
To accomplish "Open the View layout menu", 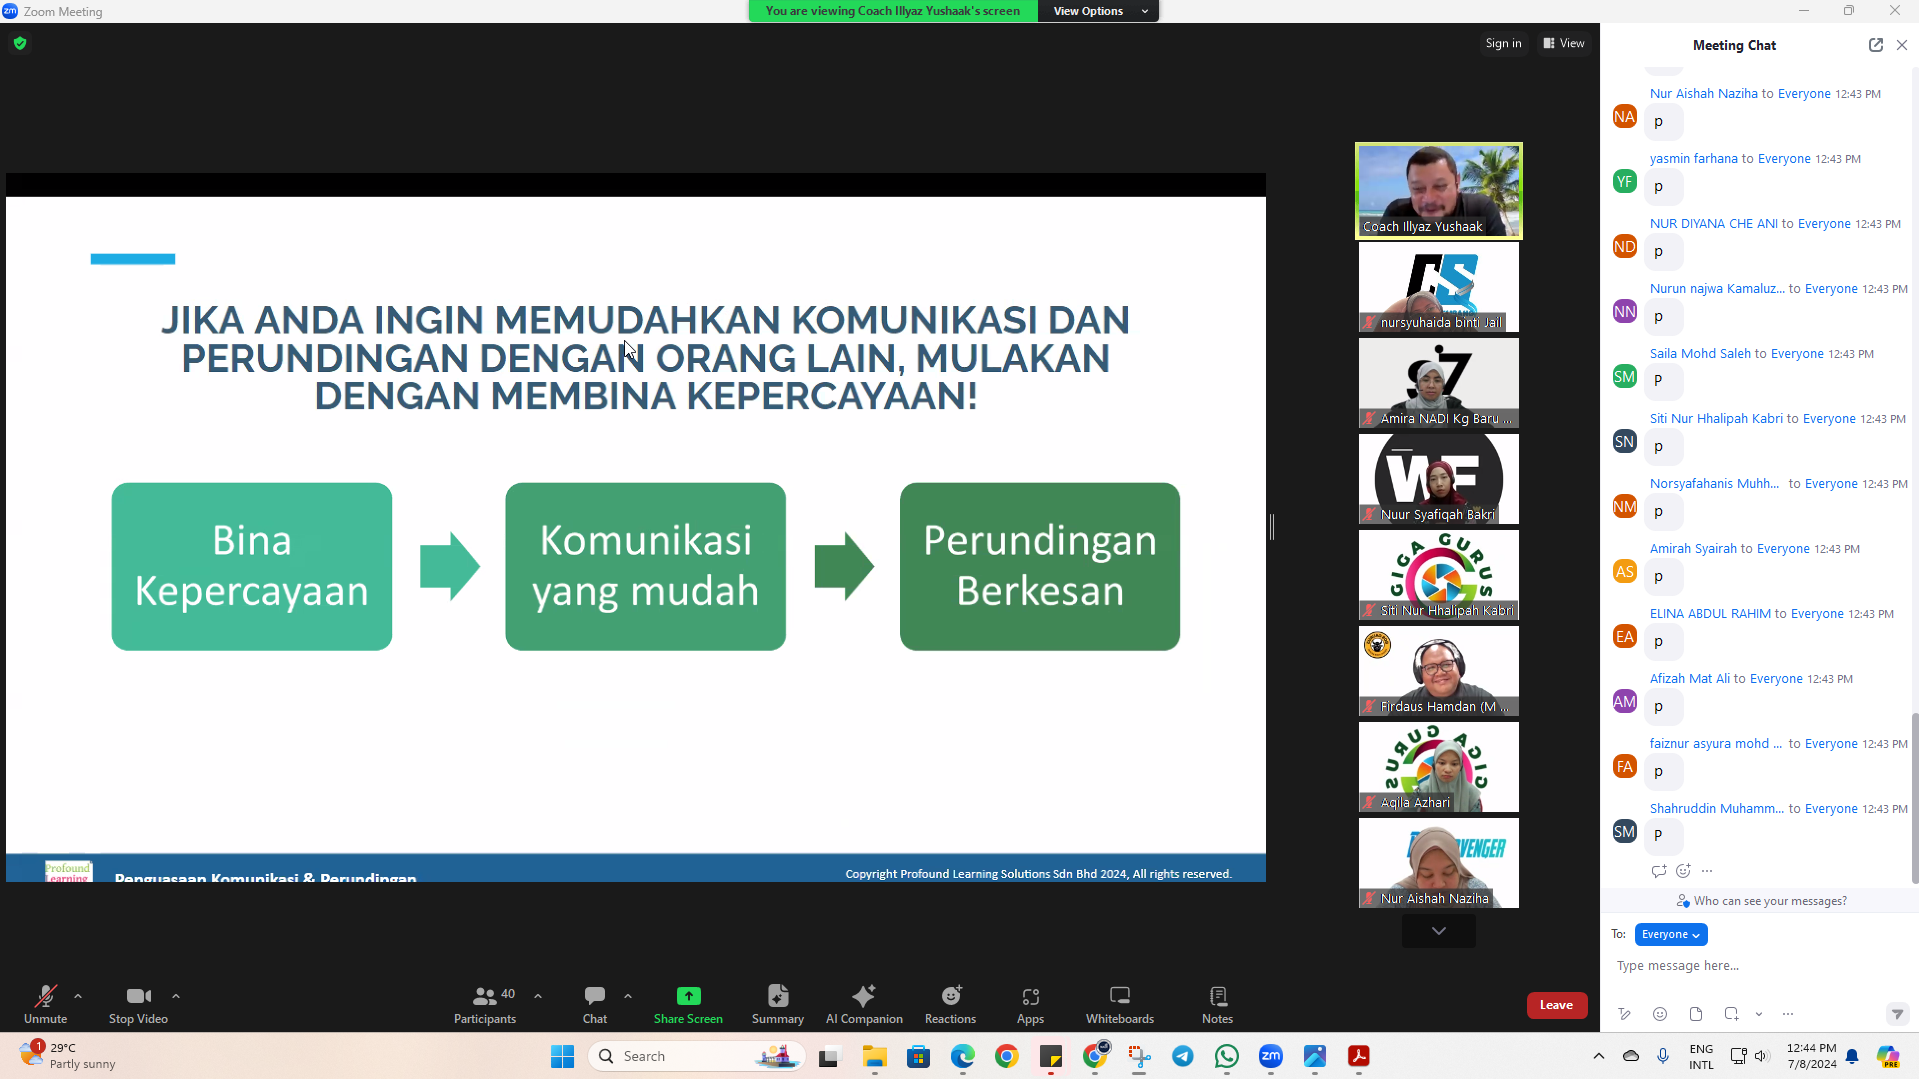I will [x=1564, y=43].
